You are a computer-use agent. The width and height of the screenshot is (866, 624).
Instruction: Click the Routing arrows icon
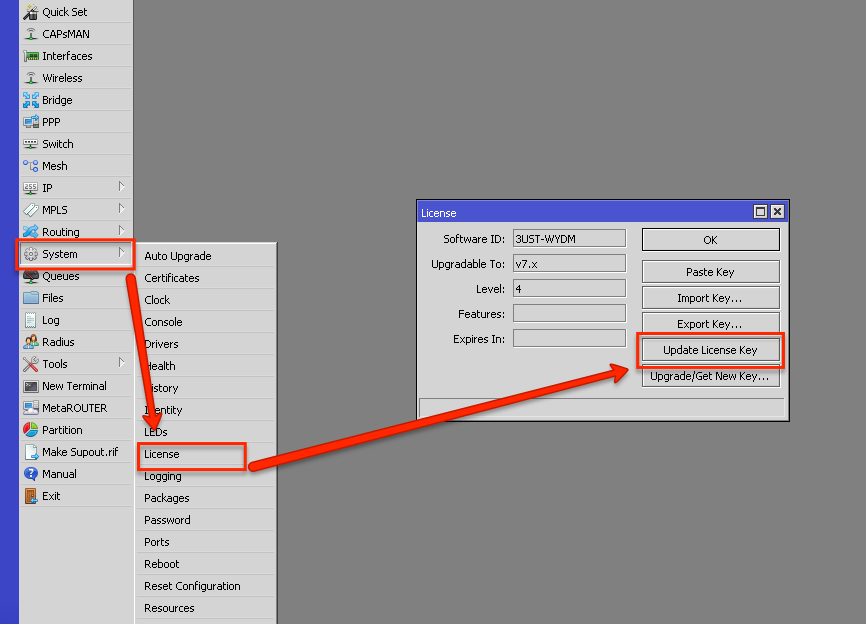(x=31, y=232)
